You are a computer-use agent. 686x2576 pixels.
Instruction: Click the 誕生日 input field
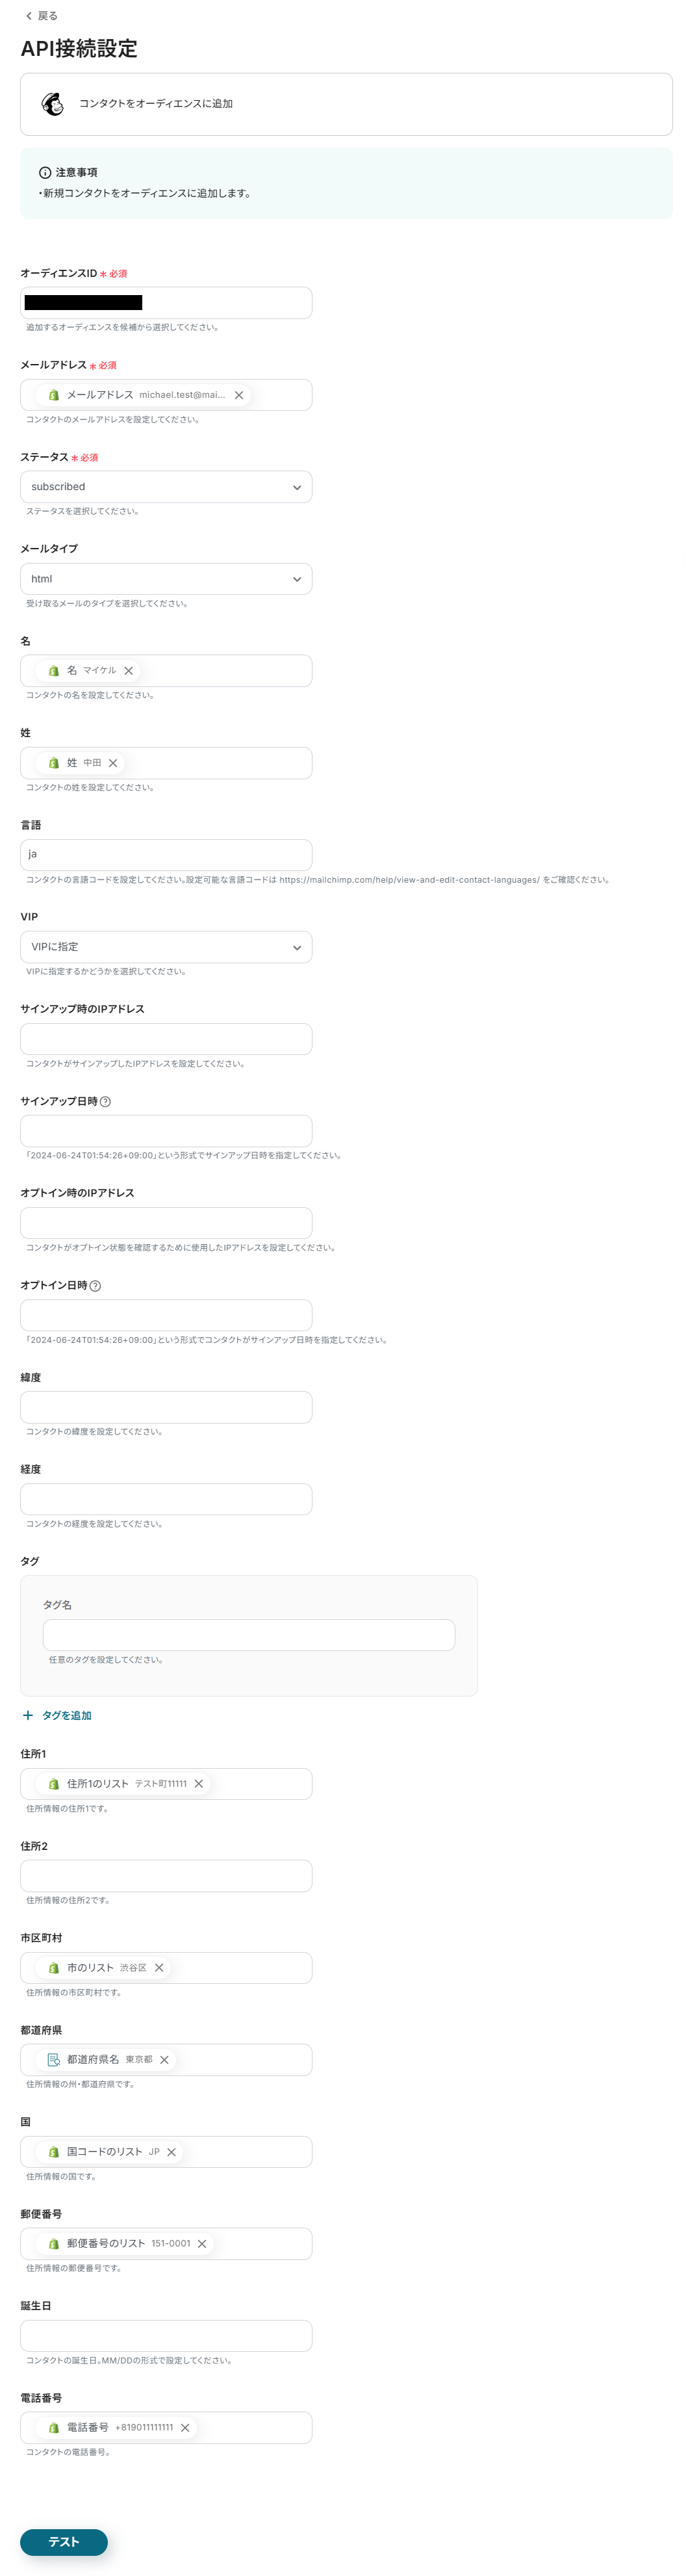coord(166,2336)
